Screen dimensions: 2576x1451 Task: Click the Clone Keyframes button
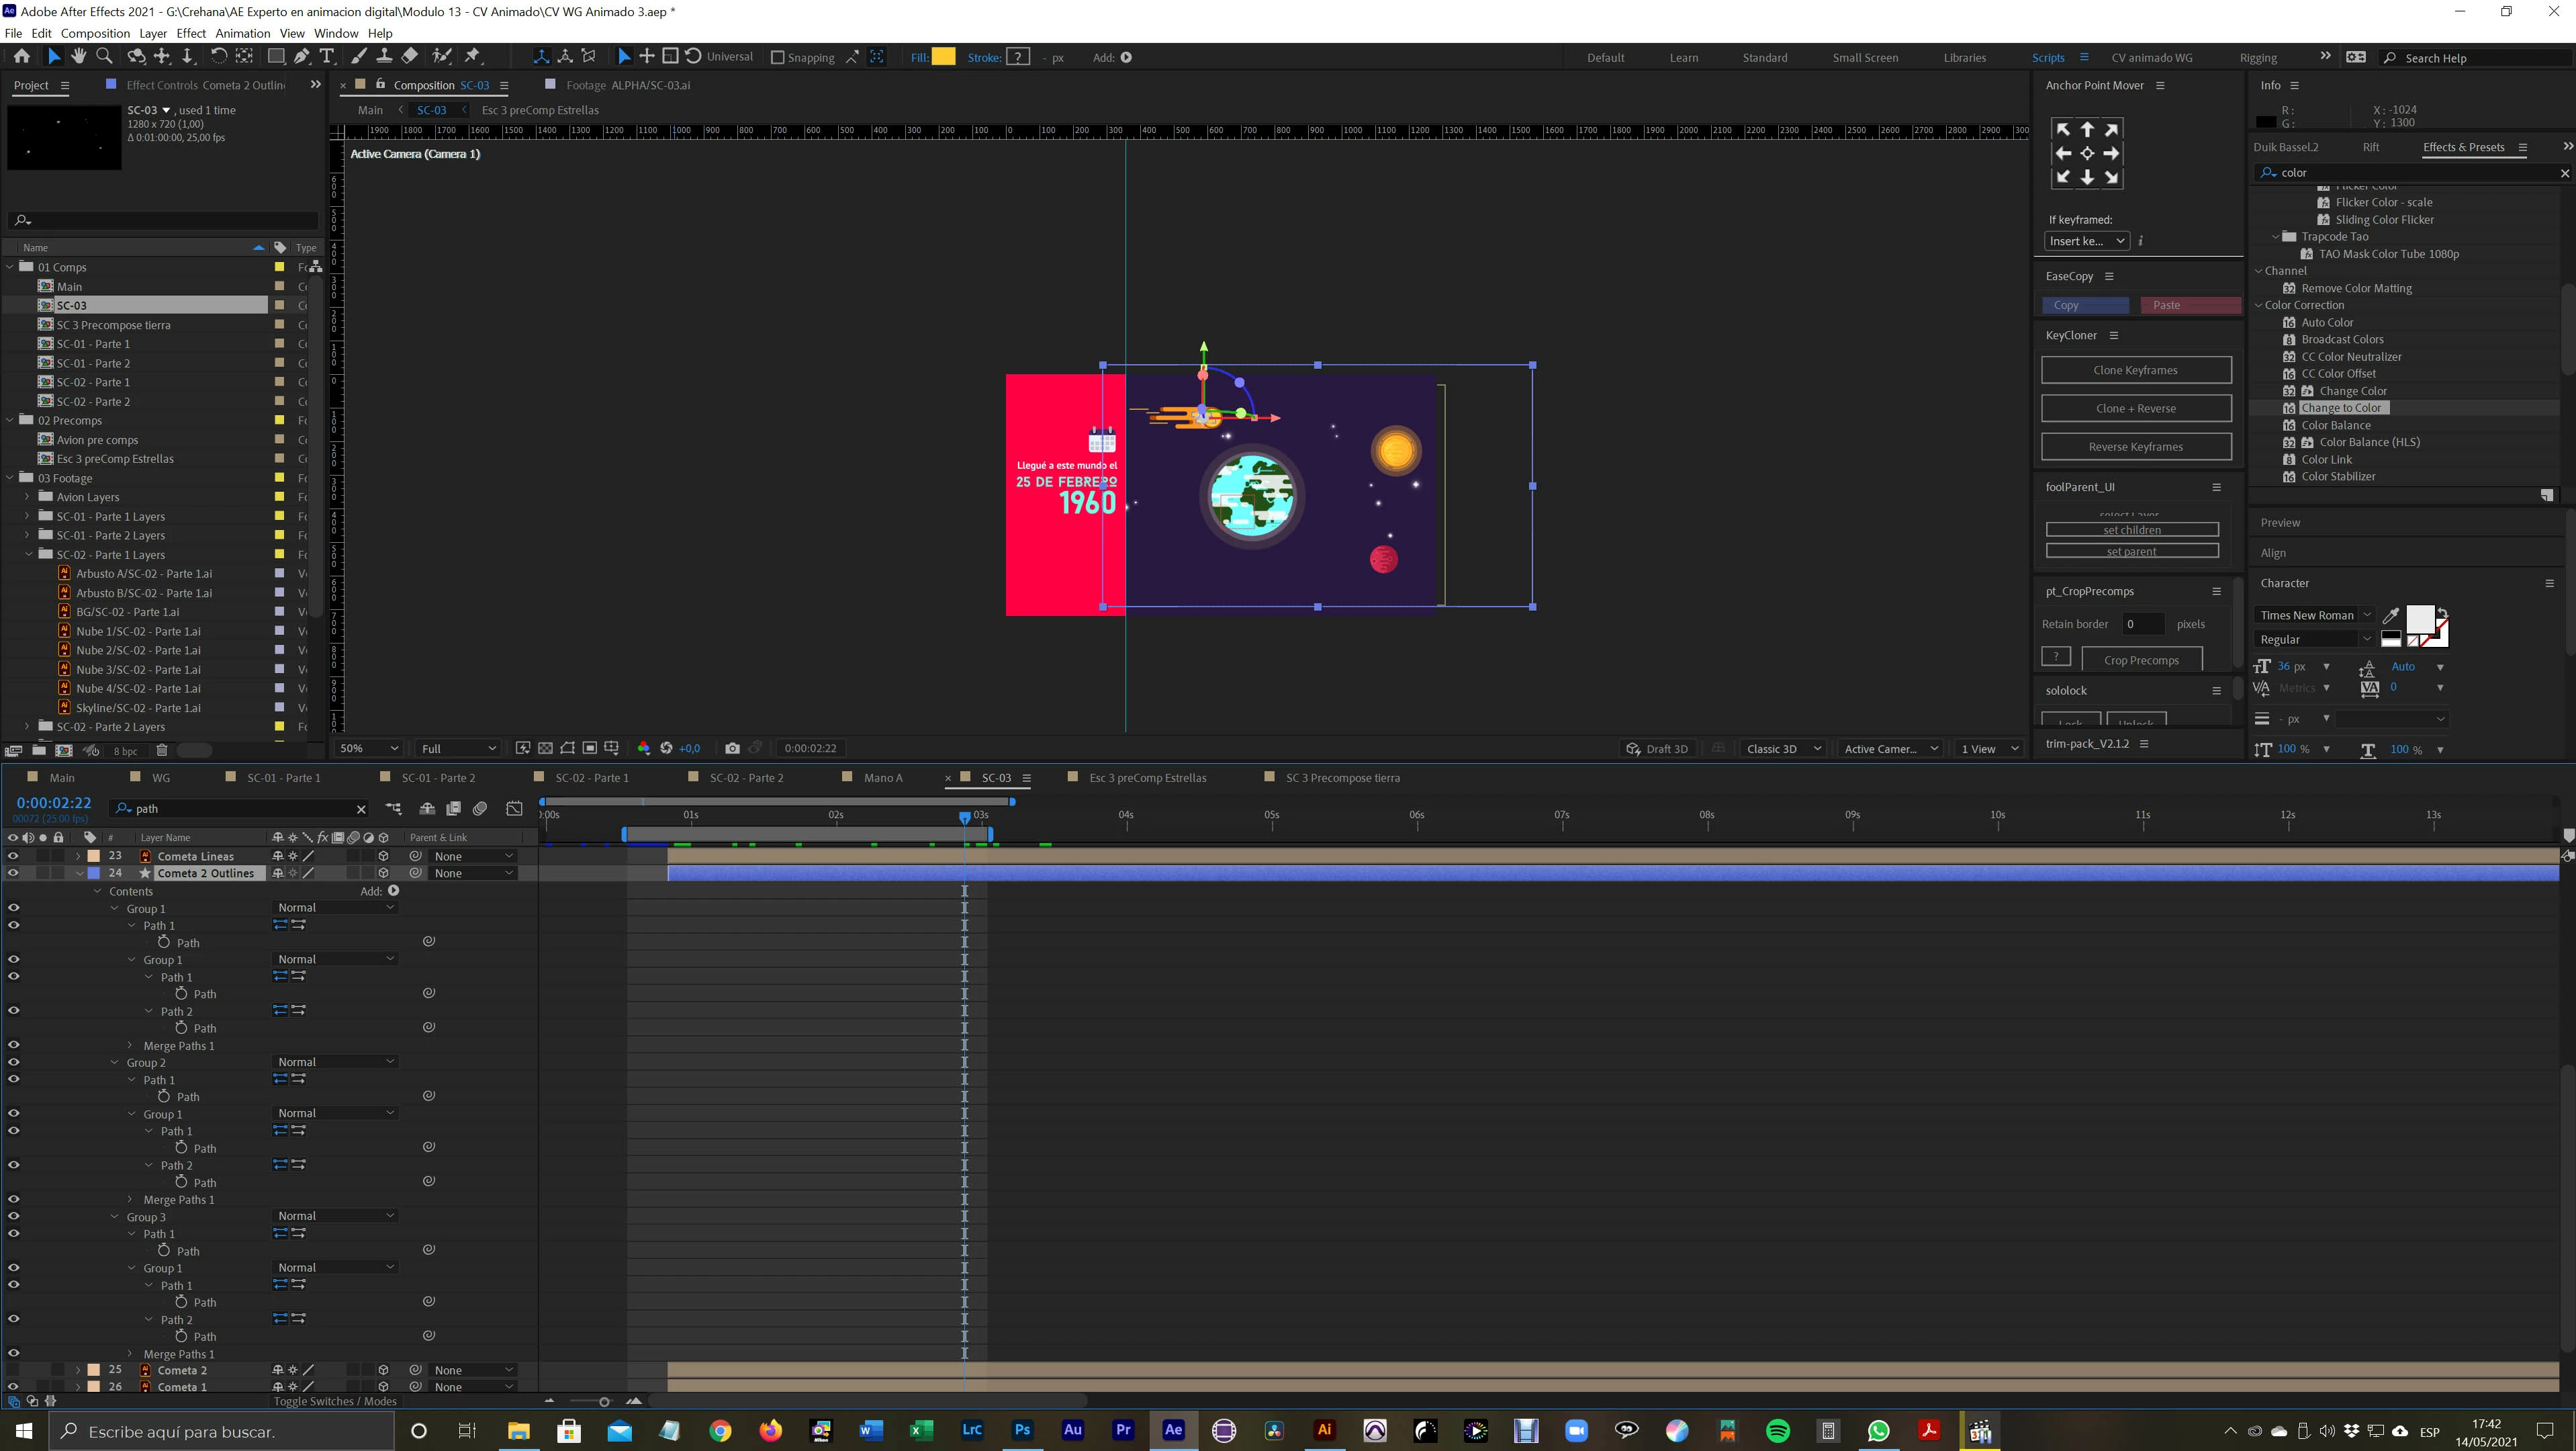tap(2135, 370)
